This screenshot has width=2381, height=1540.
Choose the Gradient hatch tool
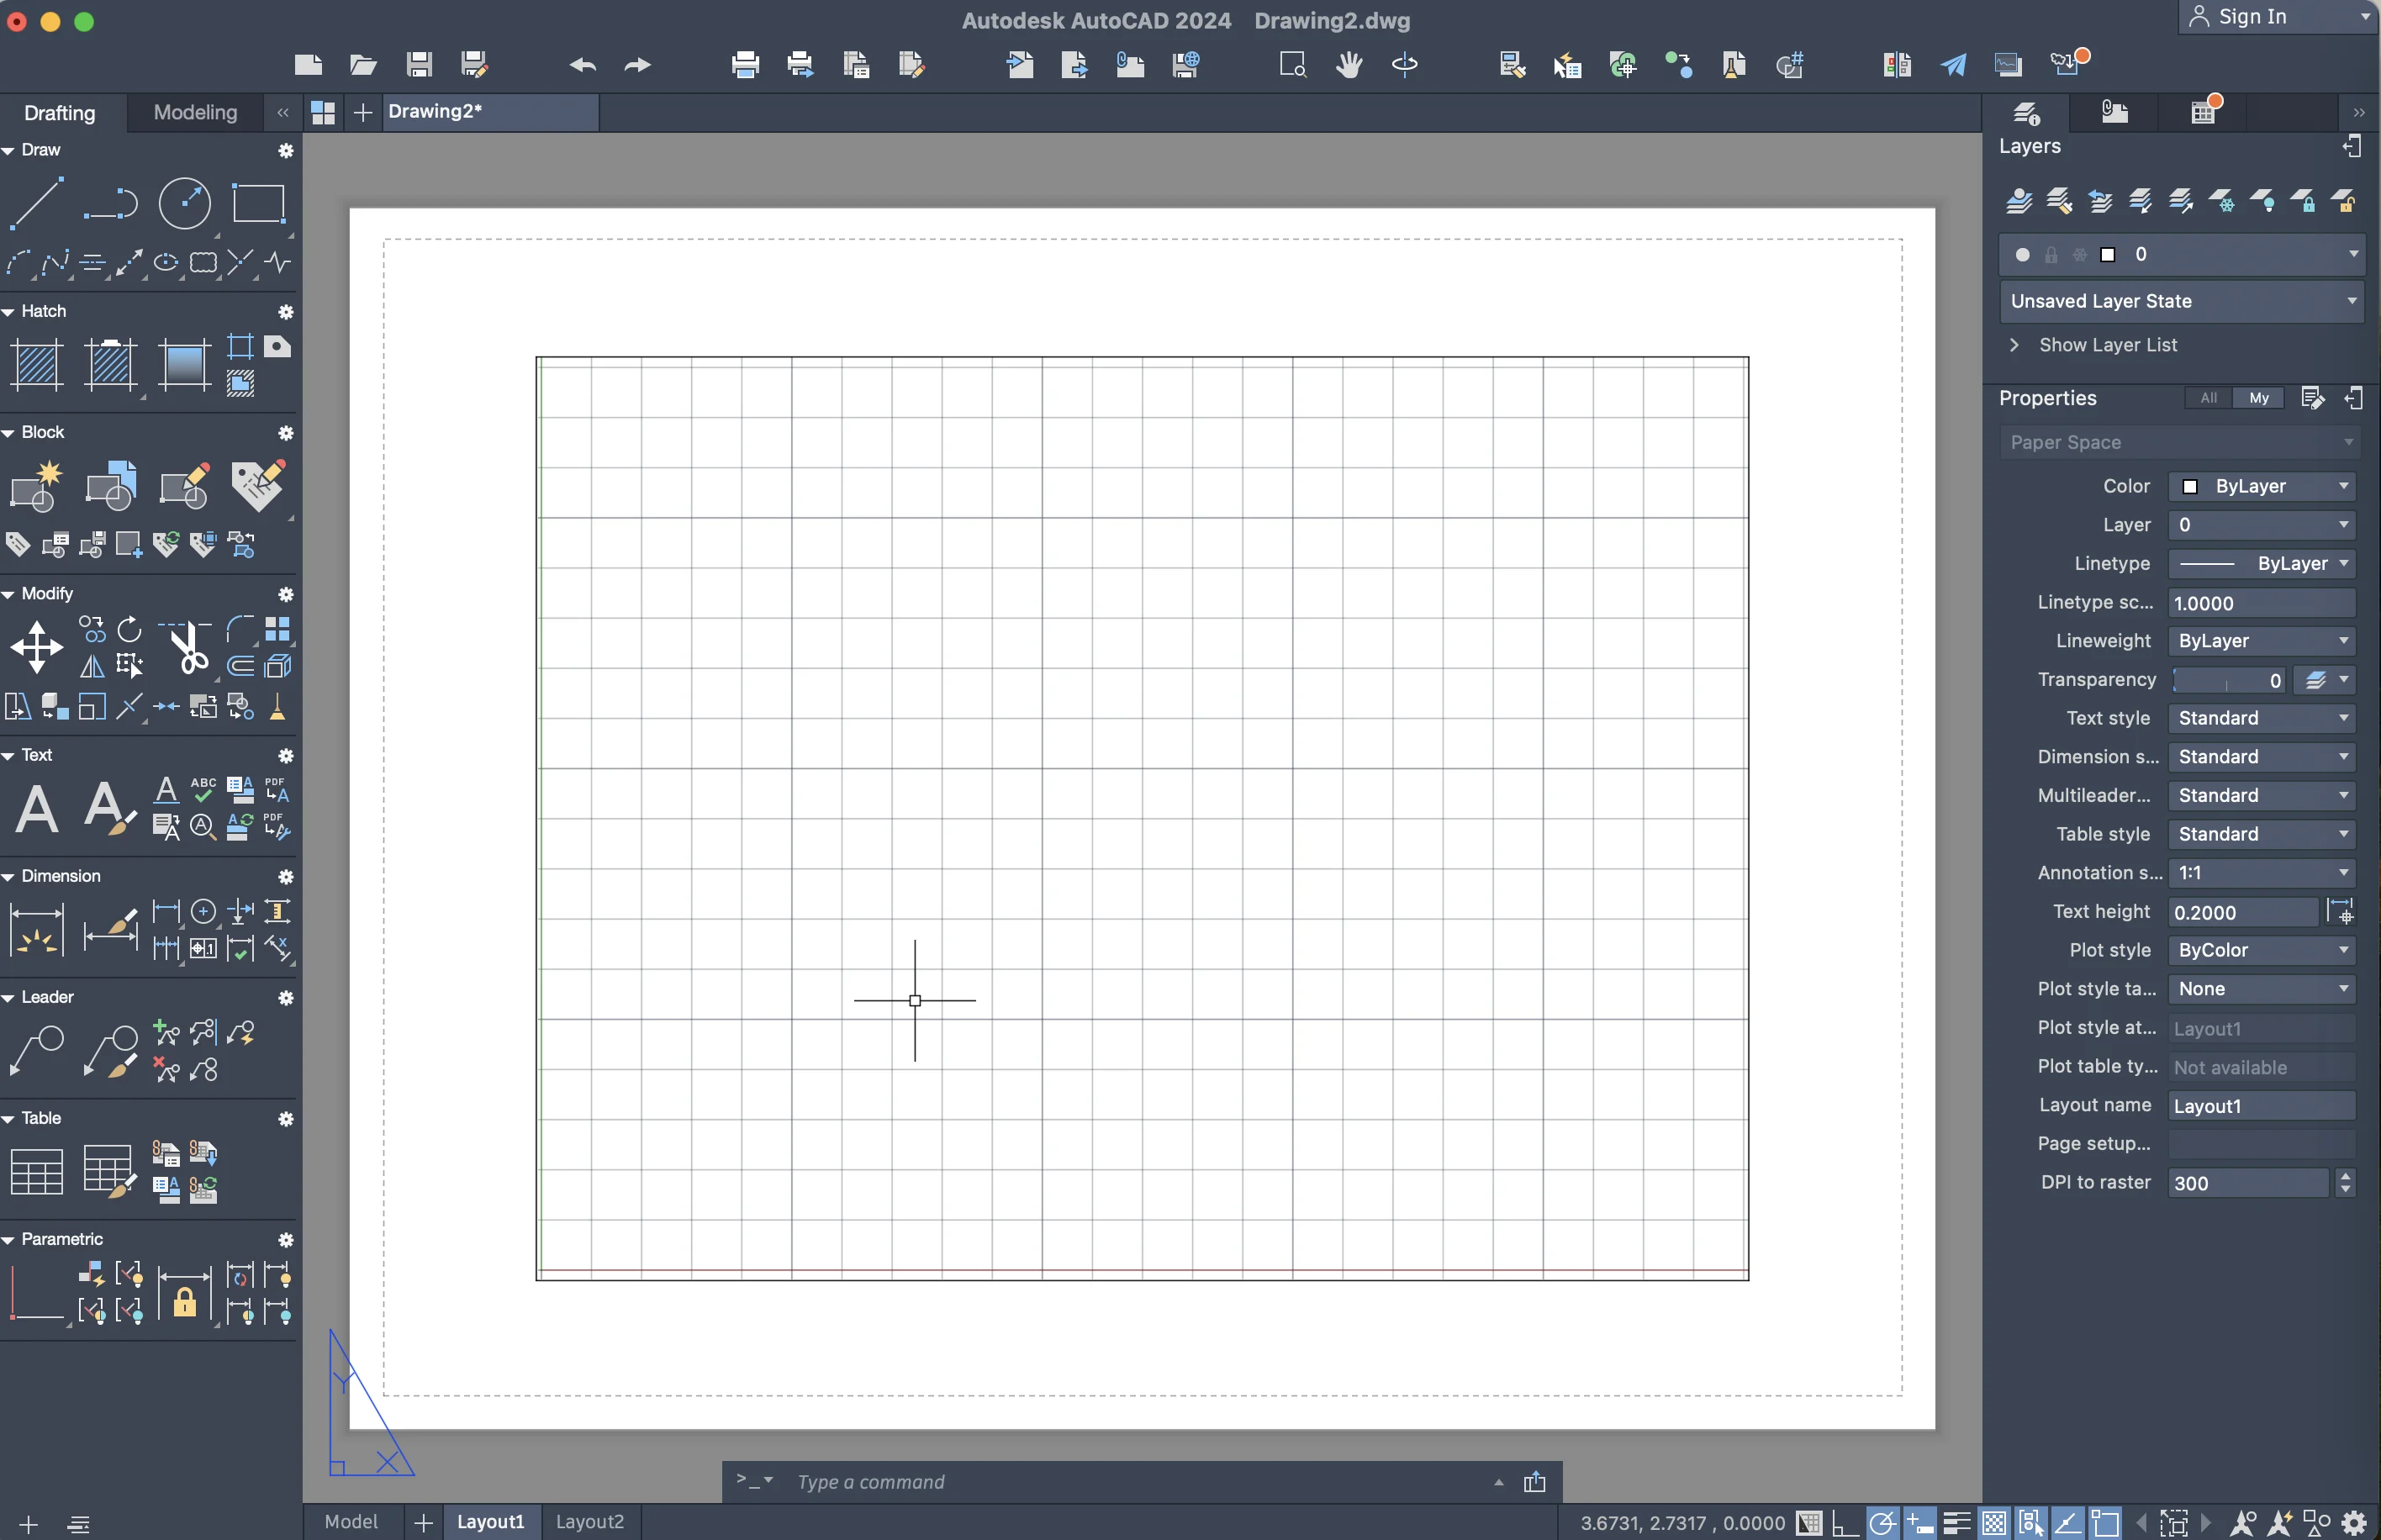click(x=185, y=364)
